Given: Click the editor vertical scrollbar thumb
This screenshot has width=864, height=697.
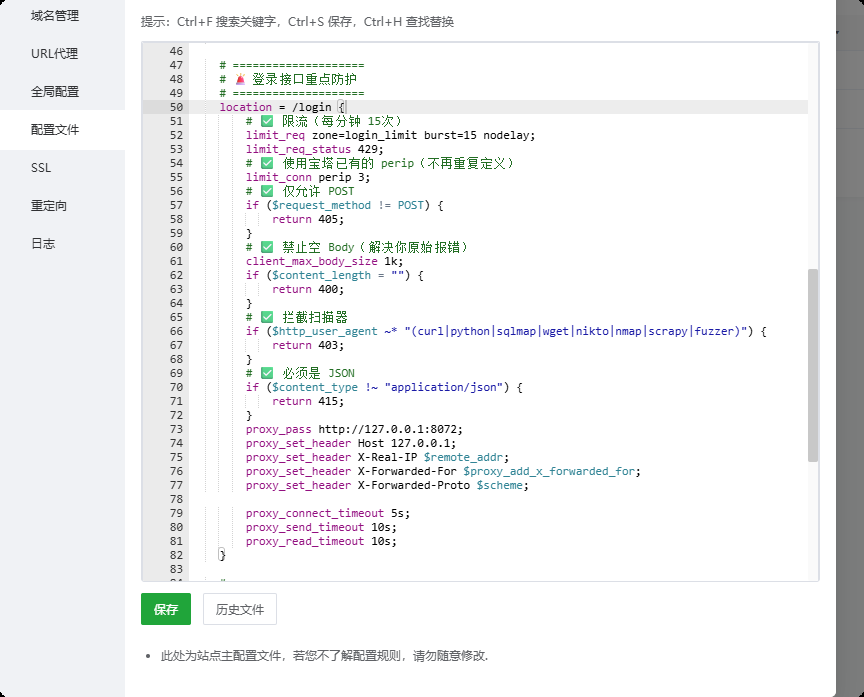Looking at the screenshot, I should pos(813,365).
